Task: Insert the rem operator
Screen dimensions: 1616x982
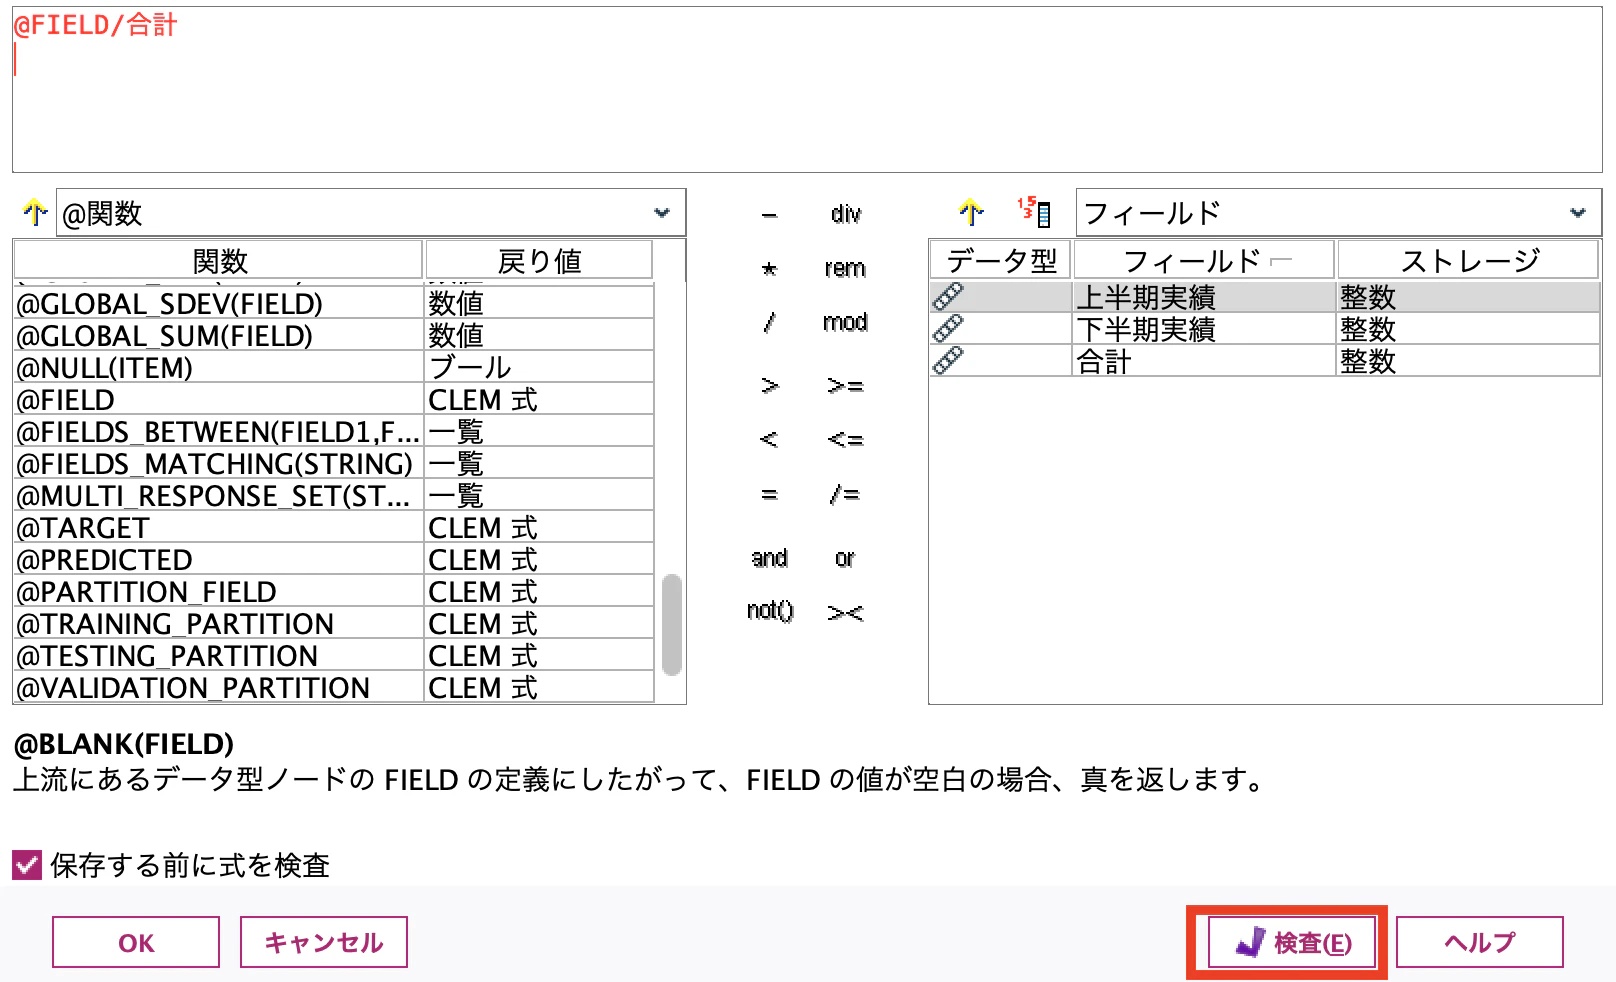Action: tap(845, 268)
